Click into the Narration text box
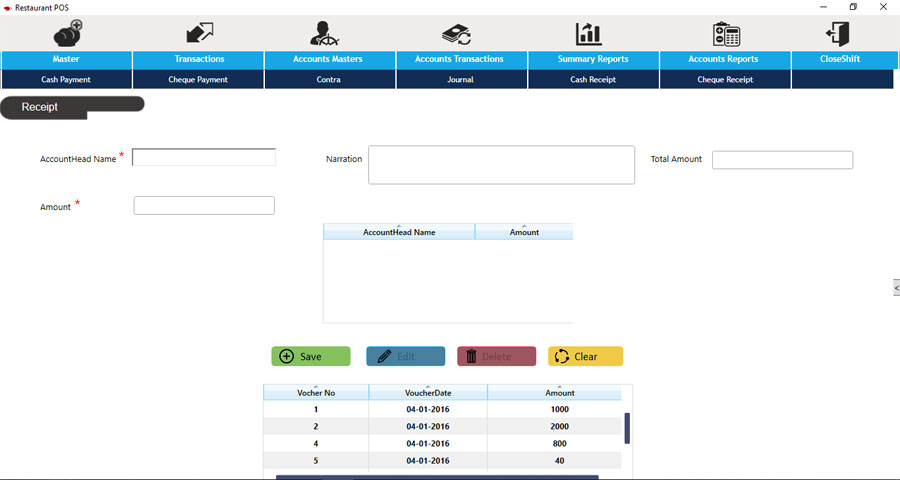Viewport: 900px width, 480px height. pyautogui.click(x=501, y=165)
